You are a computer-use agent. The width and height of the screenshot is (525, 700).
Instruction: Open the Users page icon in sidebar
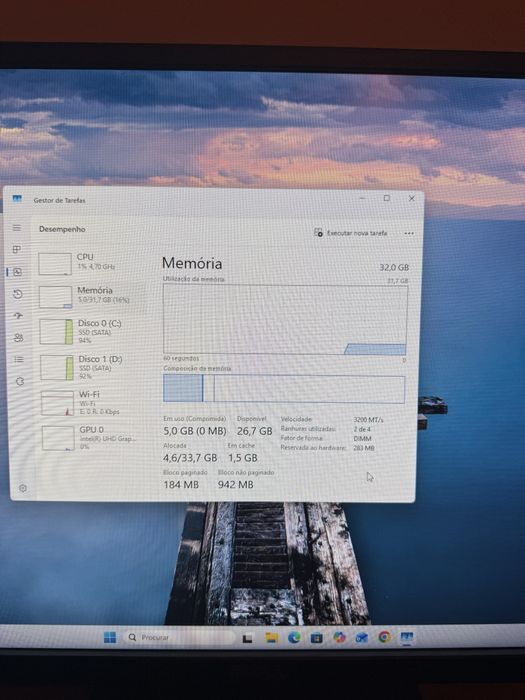pyautogui.click(x=19, y=338)
